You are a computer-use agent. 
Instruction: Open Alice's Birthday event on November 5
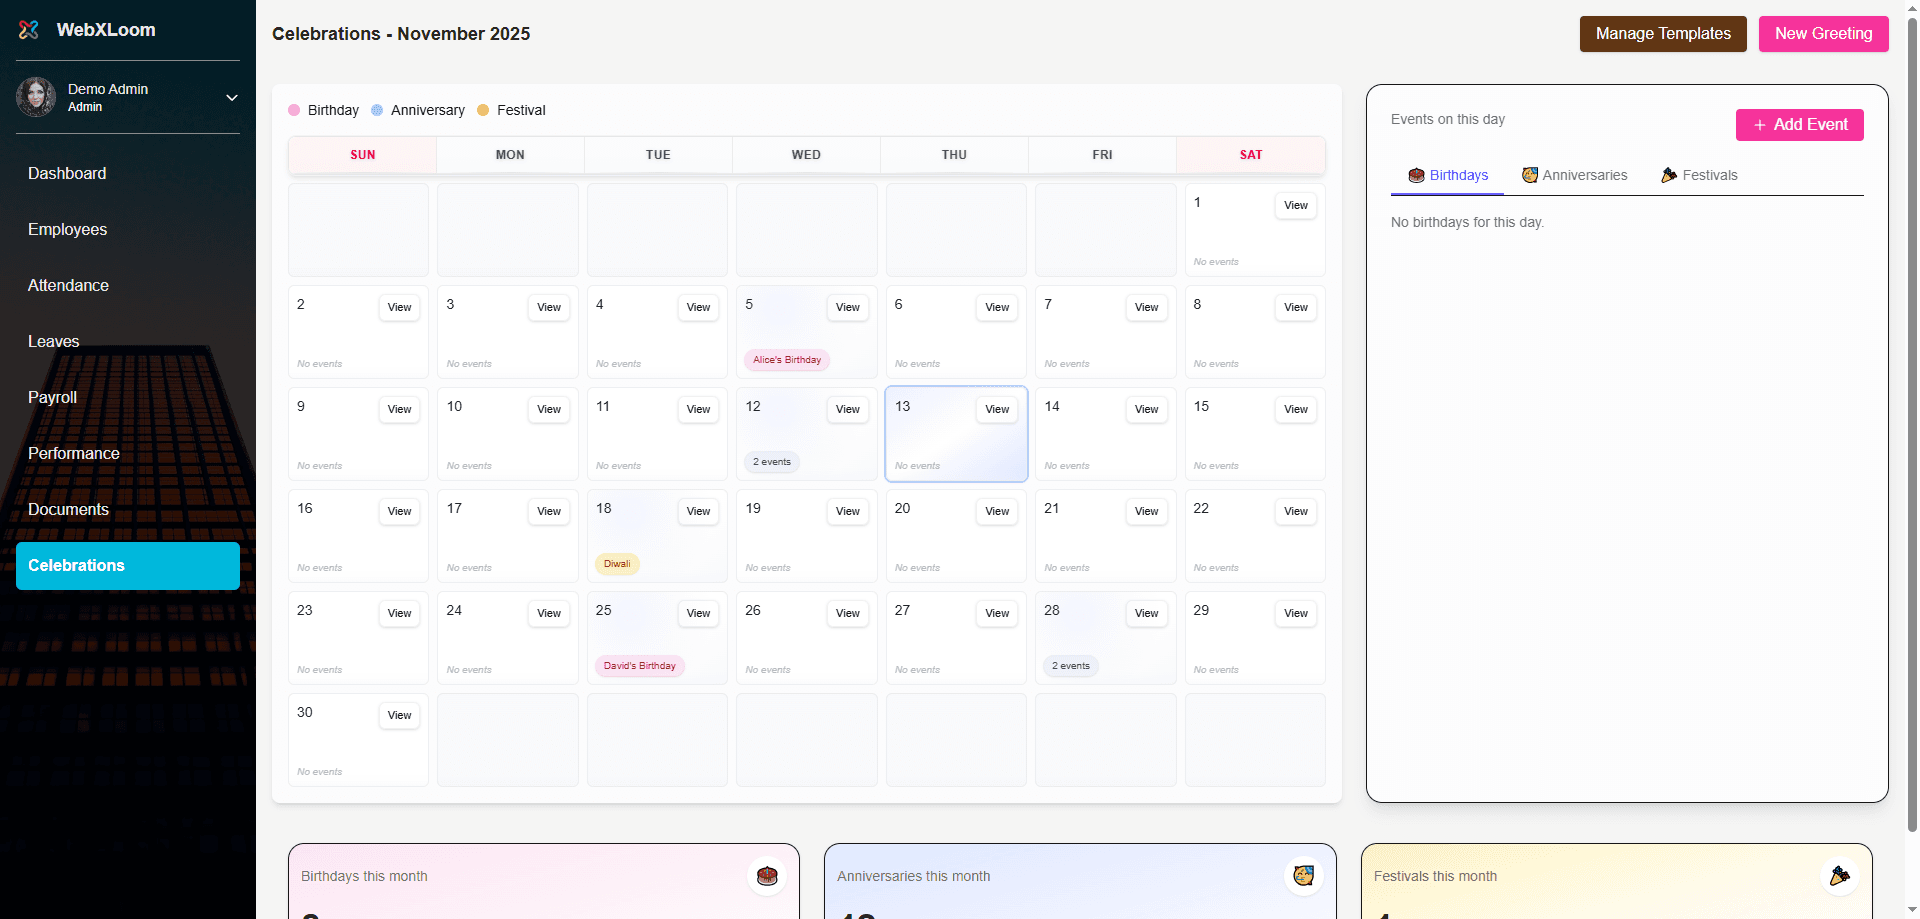click(x=786, y=360)
